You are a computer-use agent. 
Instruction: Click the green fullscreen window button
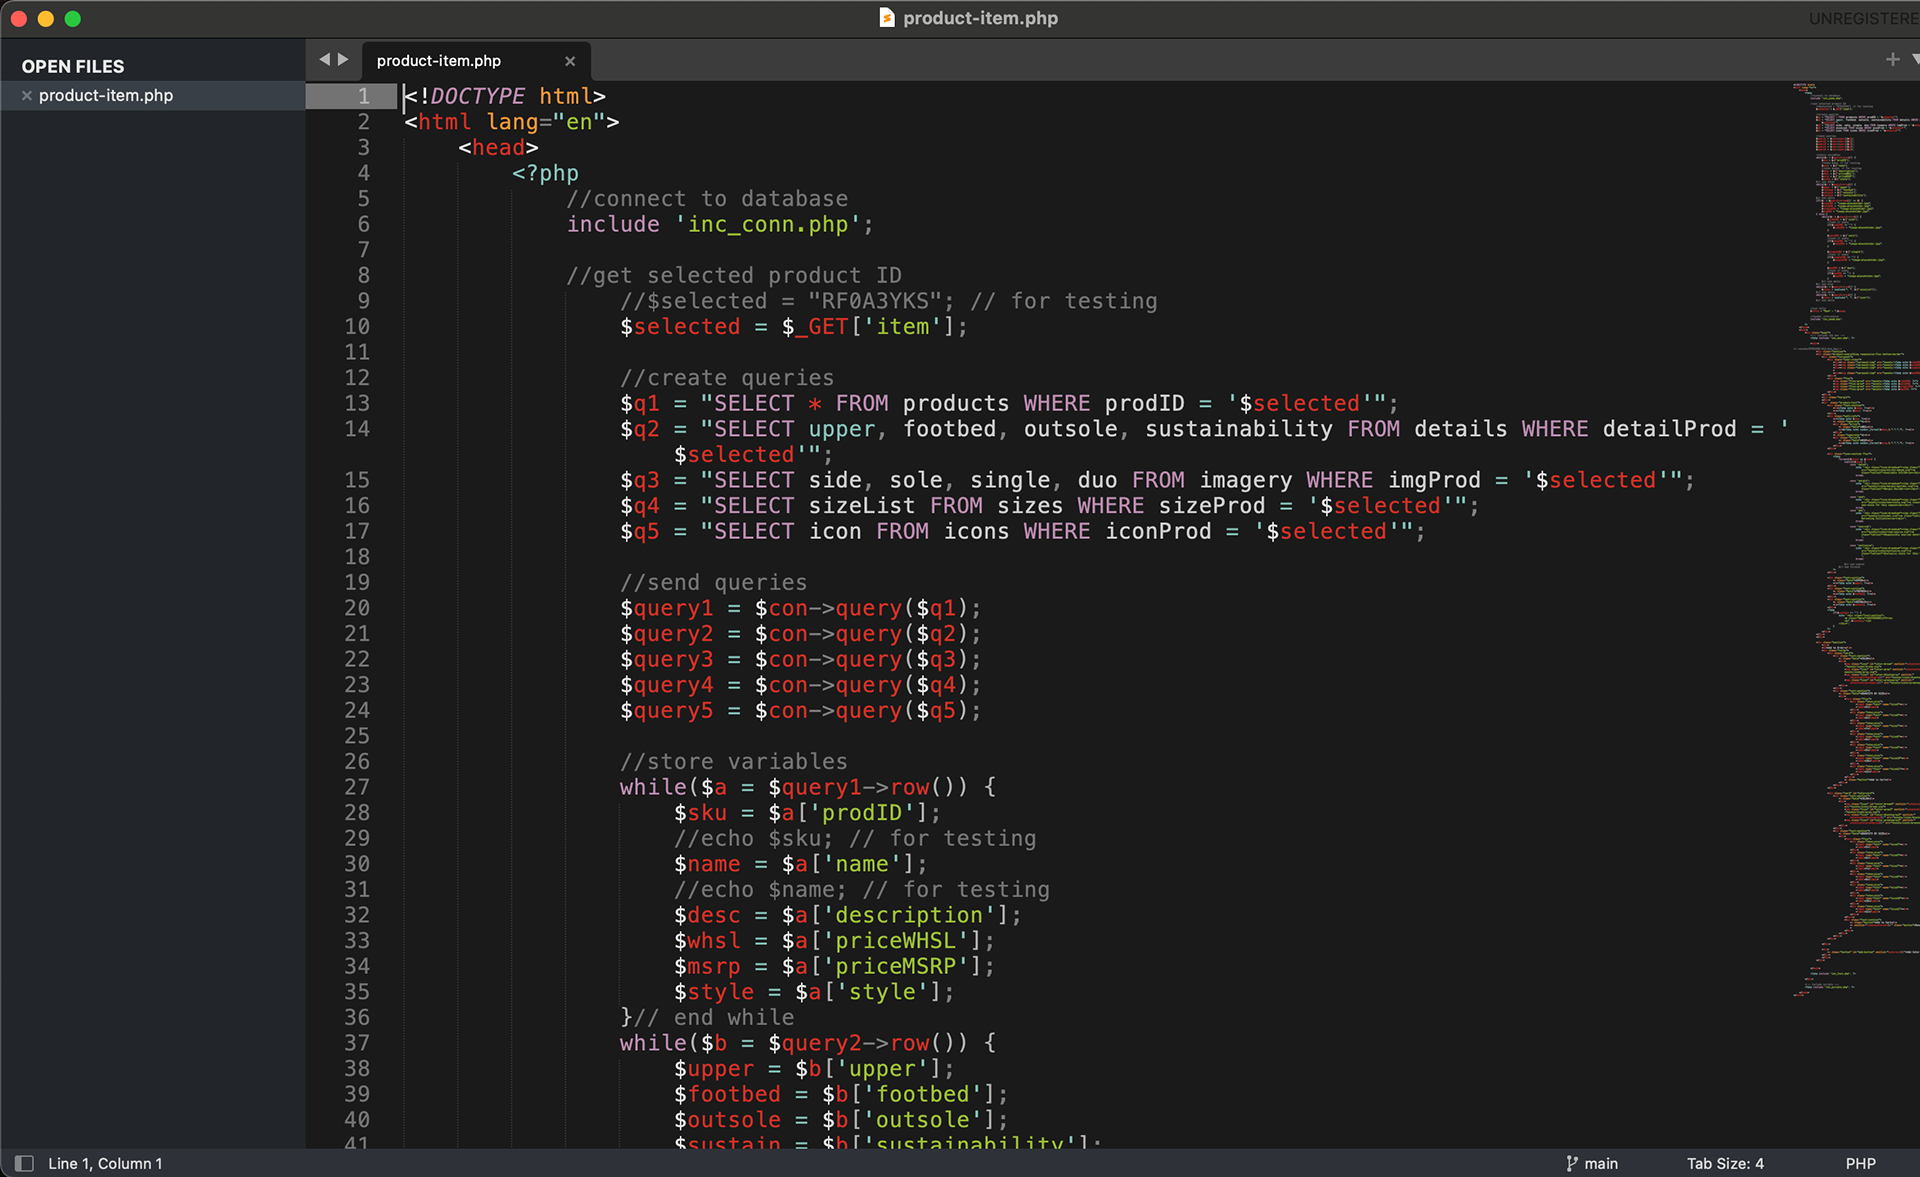point(73,18)
